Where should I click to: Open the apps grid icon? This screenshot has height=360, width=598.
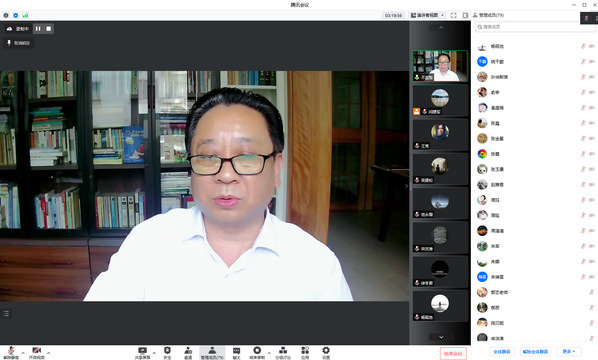pos(305,353)
